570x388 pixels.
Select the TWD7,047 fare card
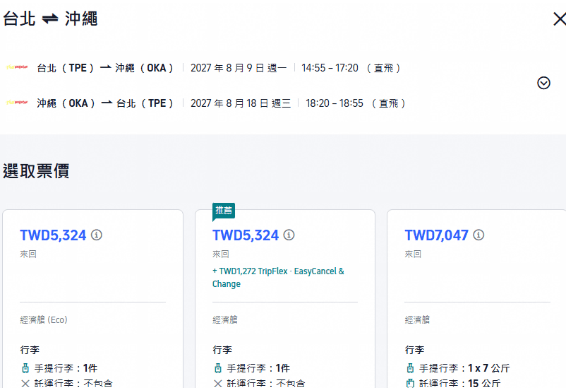click(477, 299)
